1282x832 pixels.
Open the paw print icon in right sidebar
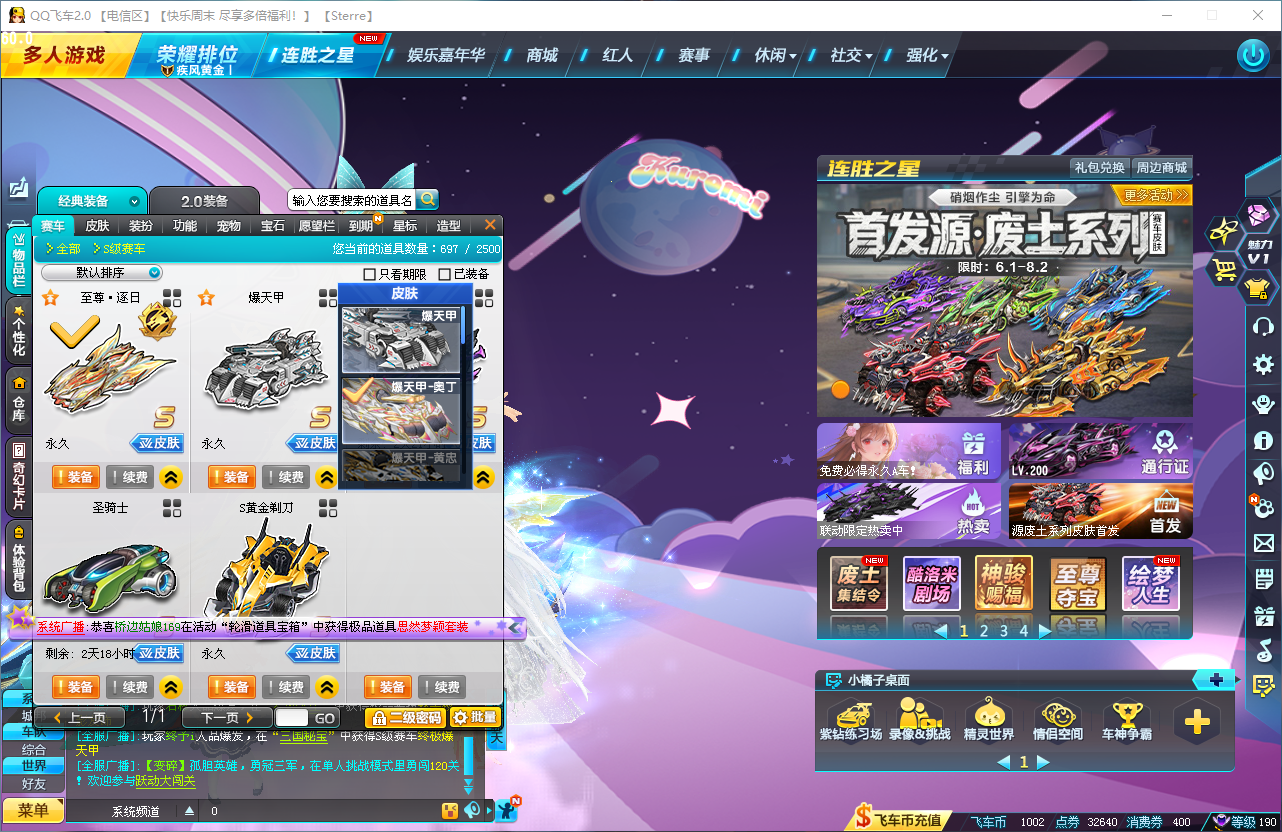[x=1263, y=506]
